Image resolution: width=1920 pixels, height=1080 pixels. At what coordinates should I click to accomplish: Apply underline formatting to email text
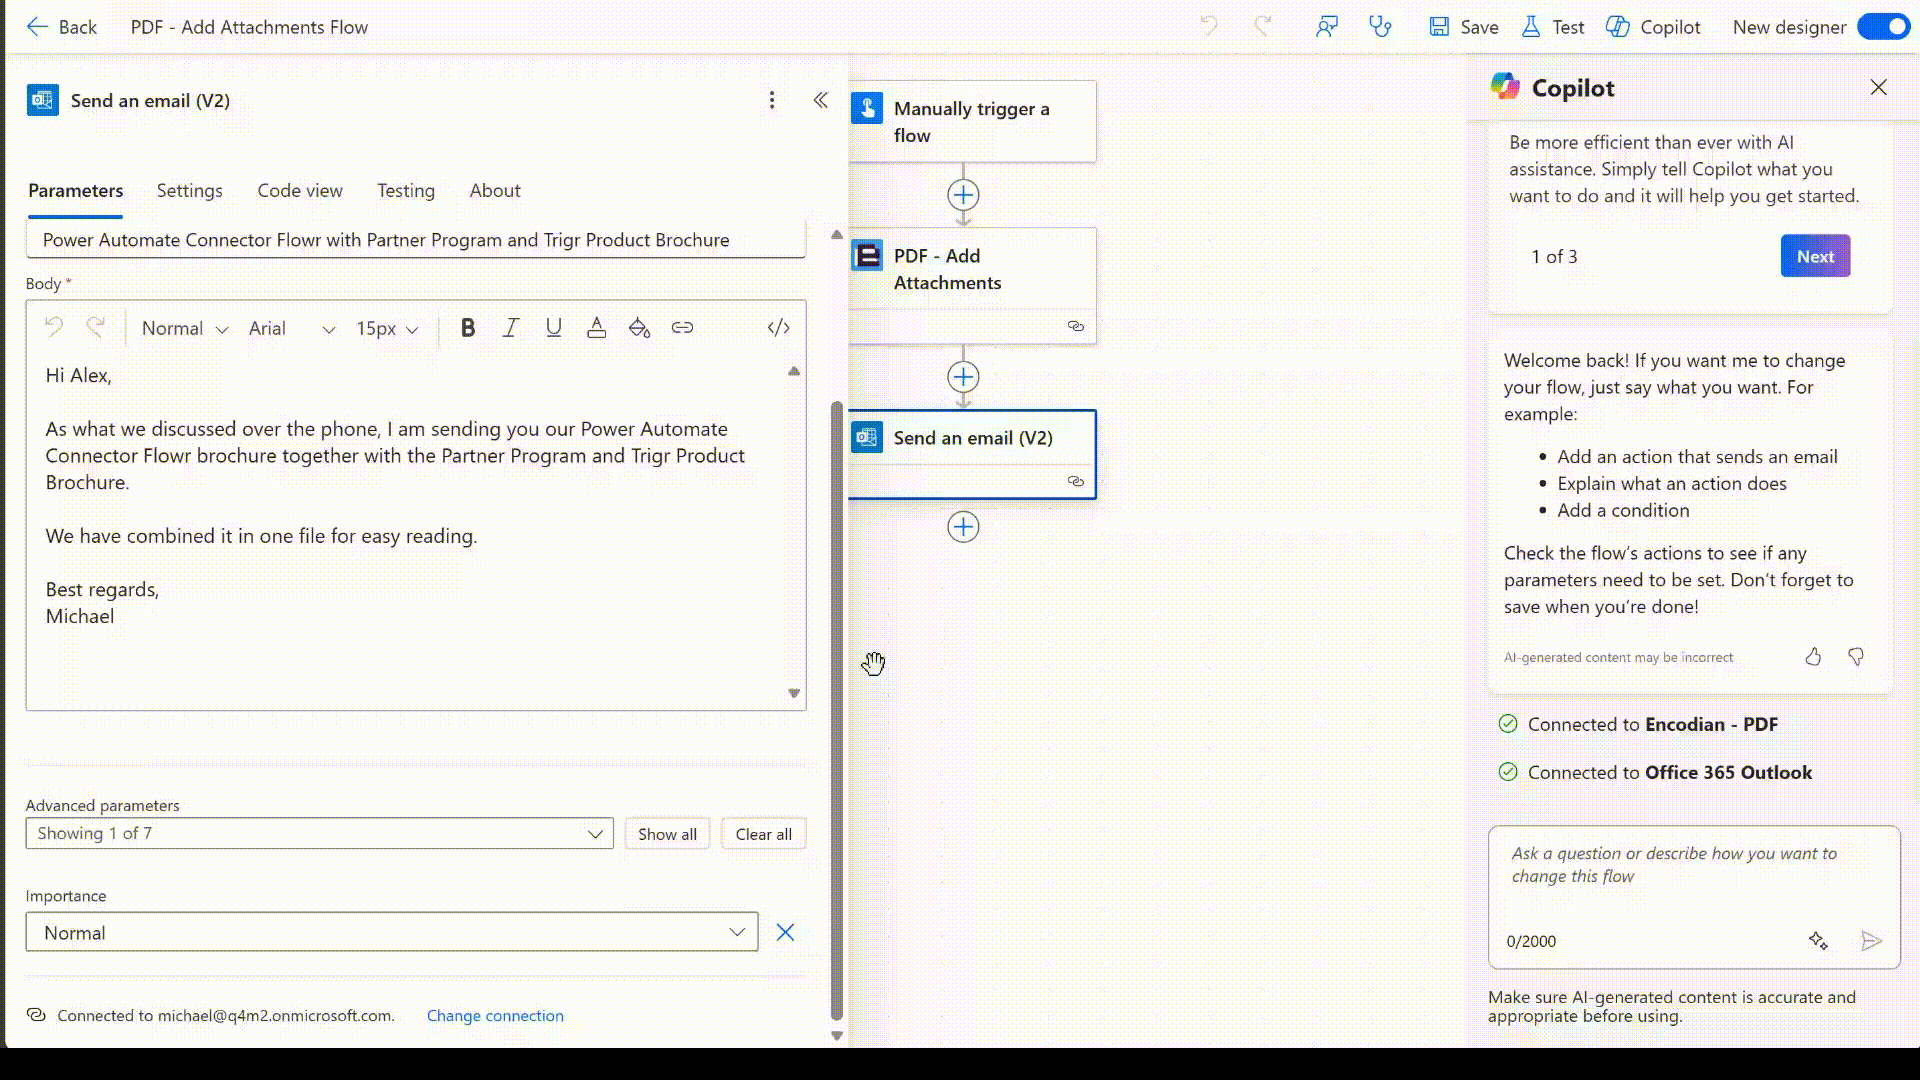[x=553, y=327]
